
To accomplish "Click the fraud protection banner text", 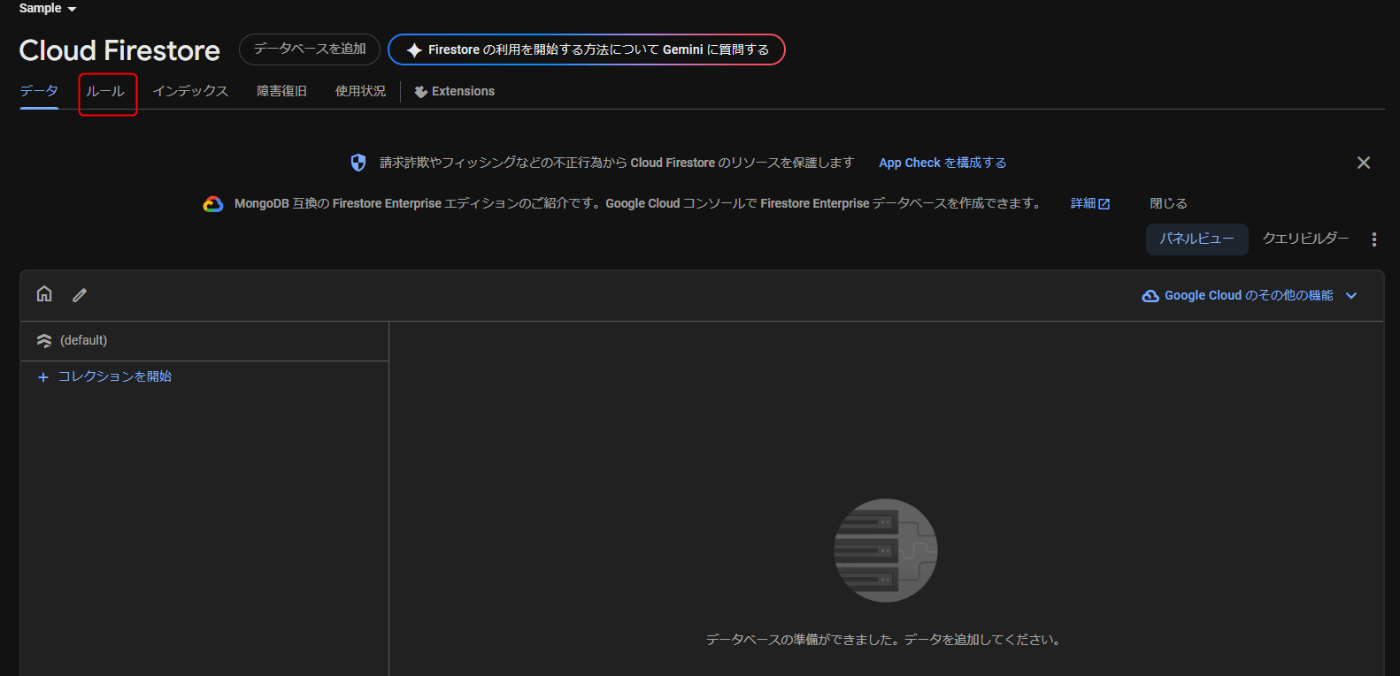I will pos(617,162).
